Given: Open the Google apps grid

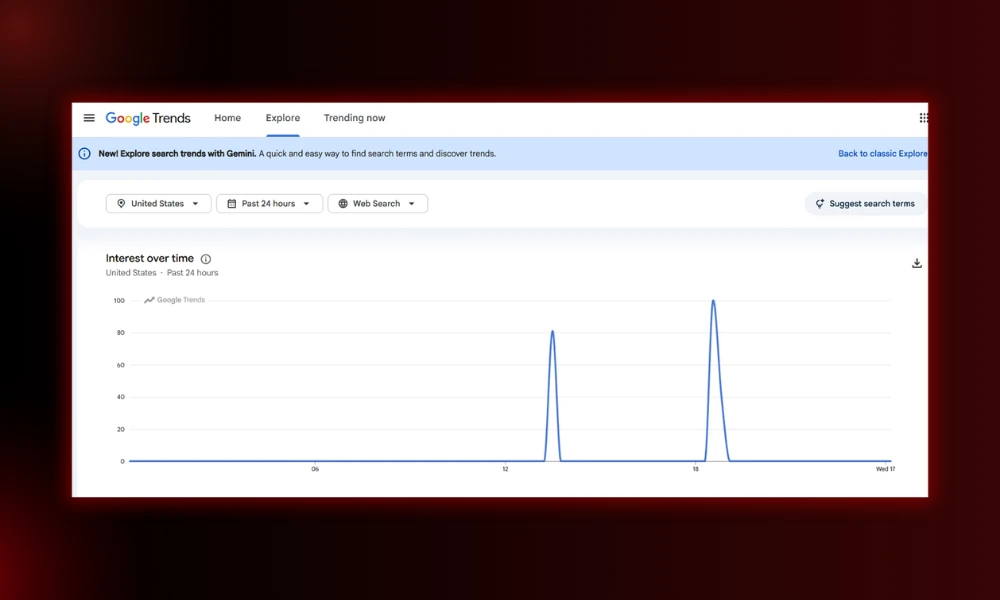Looking at the screenshot, I should (x=923, y=118).
